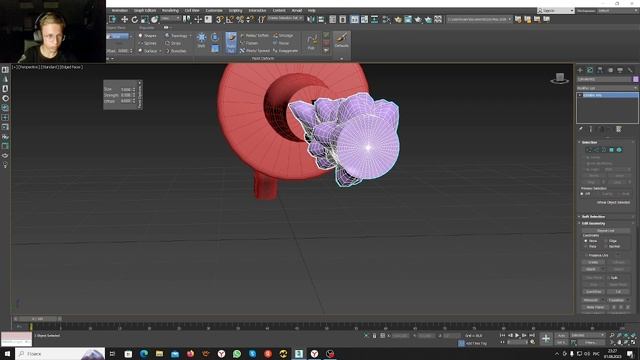This screenshot has width=640, height=360.
Task: Open the Customize menu
Action: tap(214, 11)
